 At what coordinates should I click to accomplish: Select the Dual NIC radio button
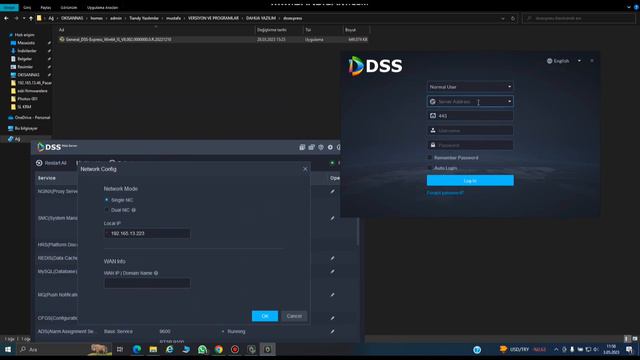[x=107, y=210]
